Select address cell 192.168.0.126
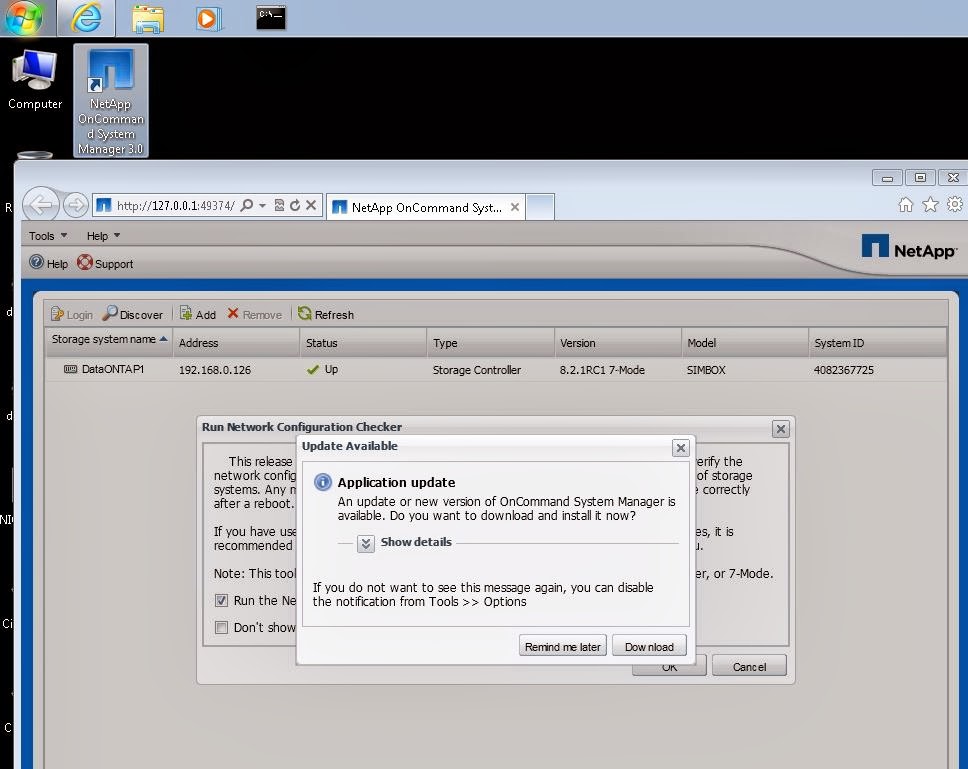 tap(215, 370)
